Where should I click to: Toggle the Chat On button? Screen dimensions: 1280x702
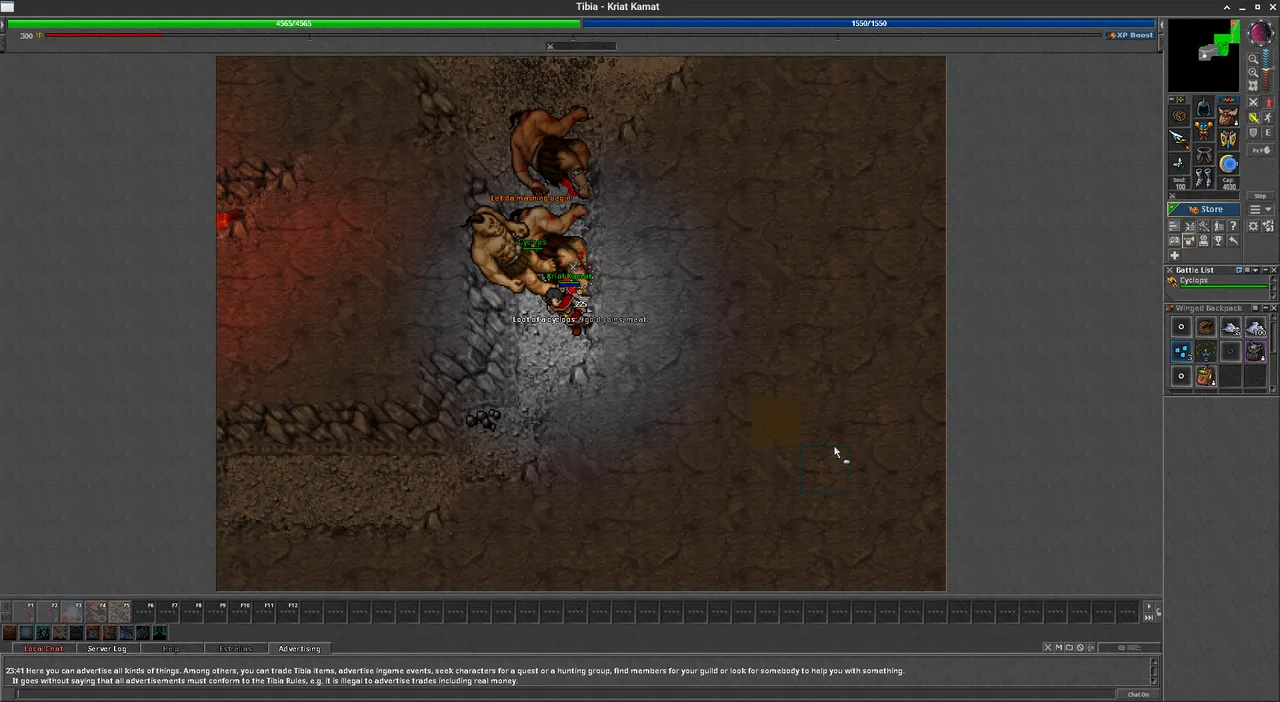click(1138, 694)
